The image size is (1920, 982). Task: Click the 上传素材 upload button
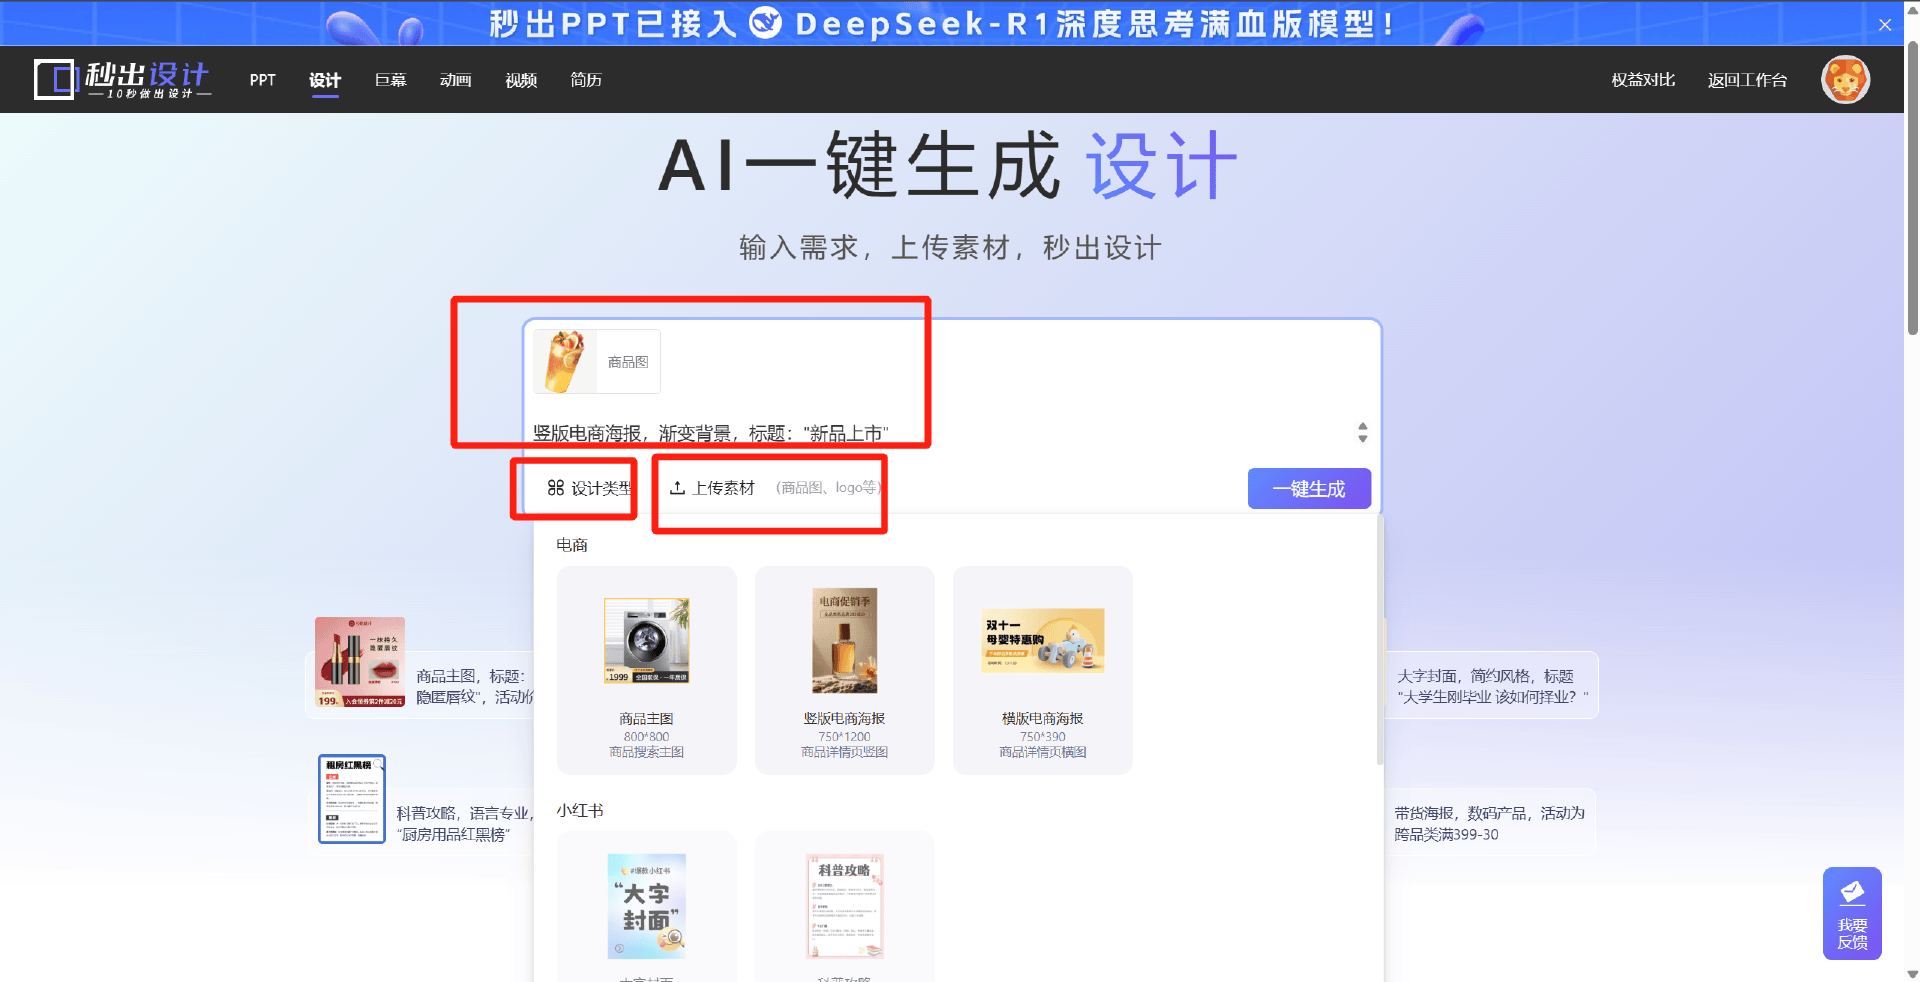click(x=713, y=488)
